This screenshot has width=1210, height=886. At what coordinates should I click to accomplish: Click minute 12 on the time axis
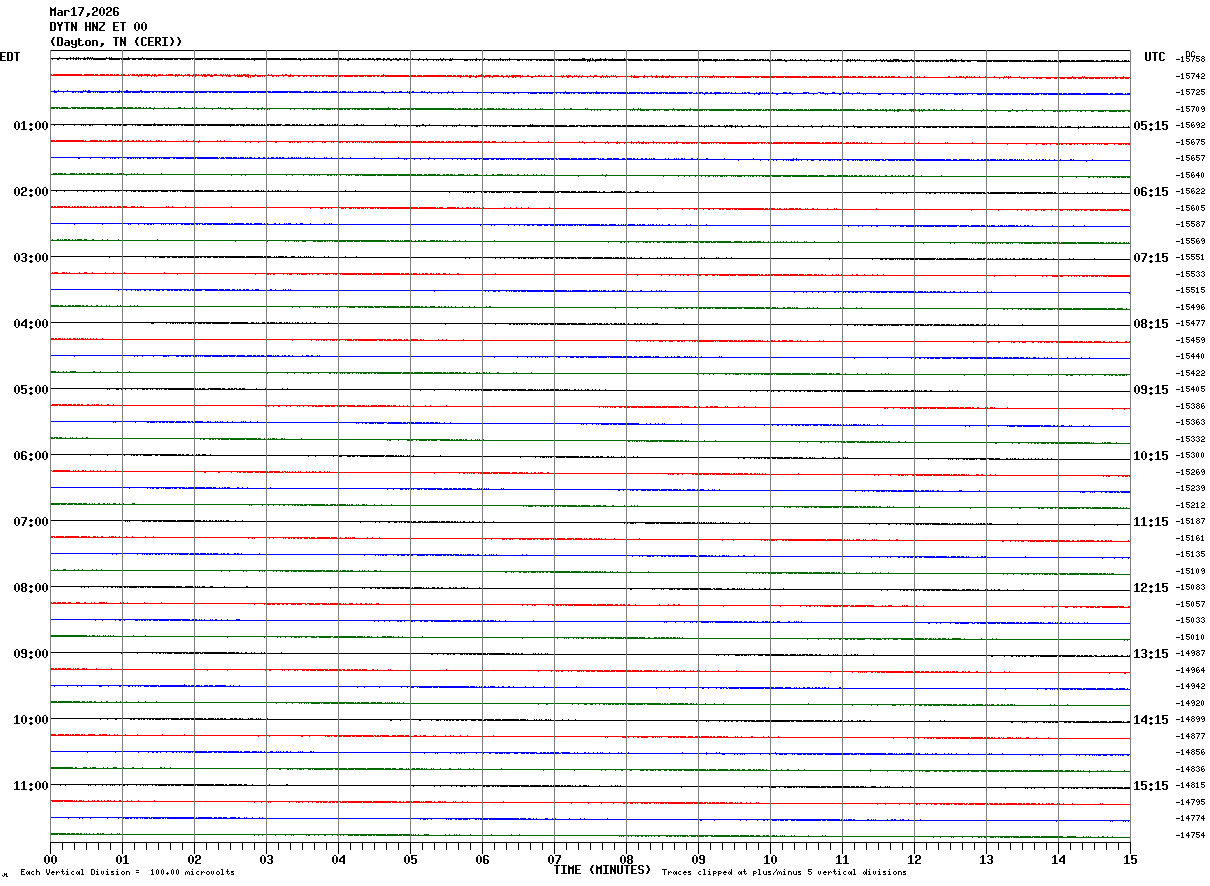point(914,859)
